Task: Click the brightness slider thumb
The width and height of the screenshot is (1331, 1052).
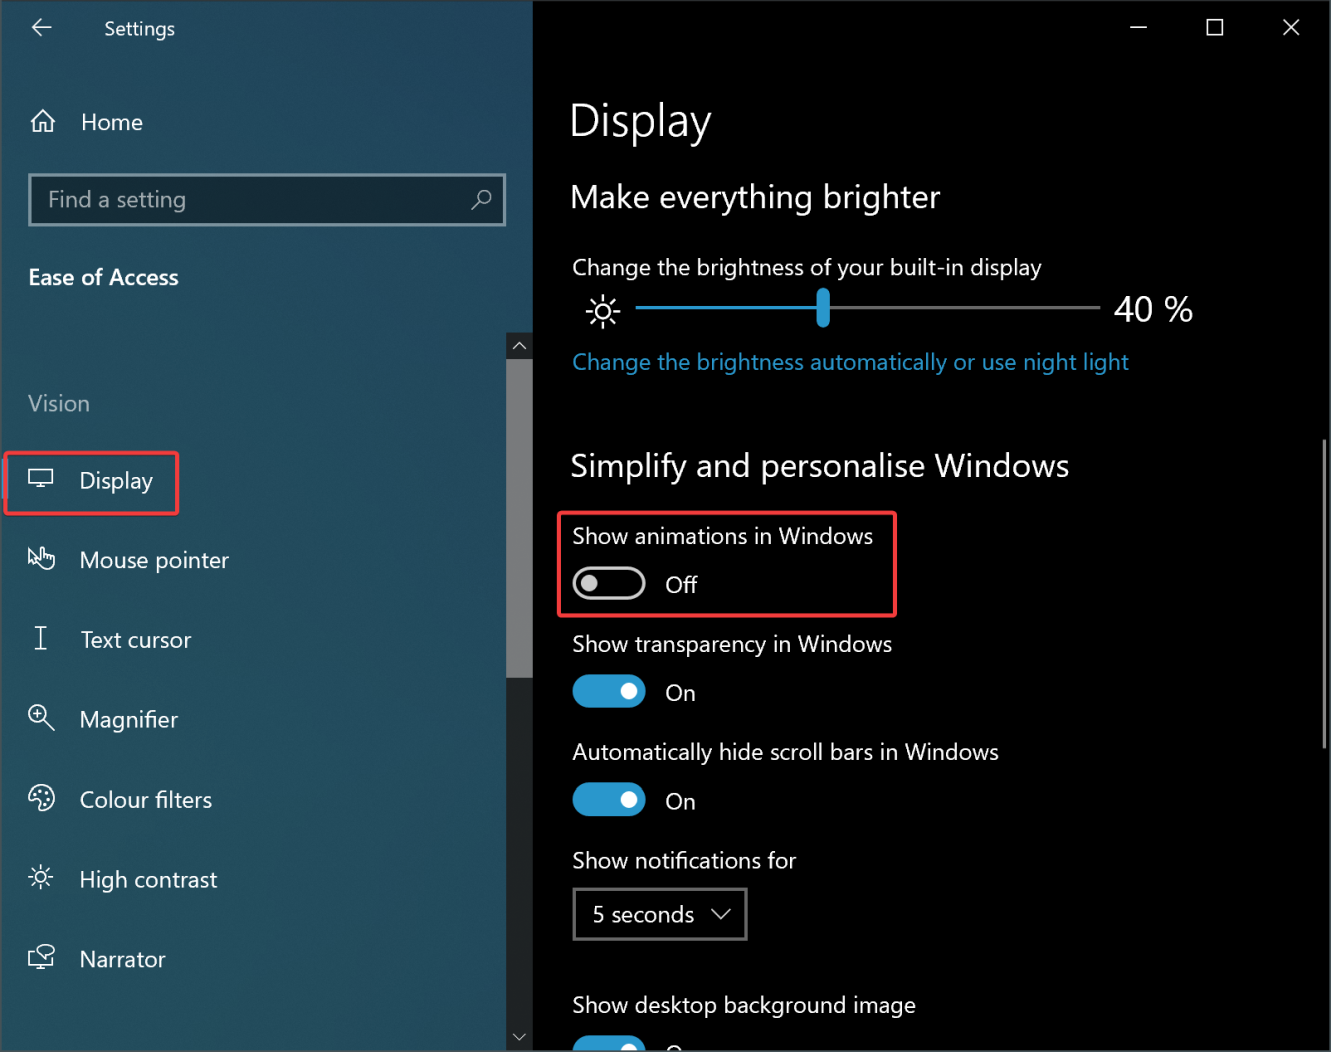Action: click(823, 308)
